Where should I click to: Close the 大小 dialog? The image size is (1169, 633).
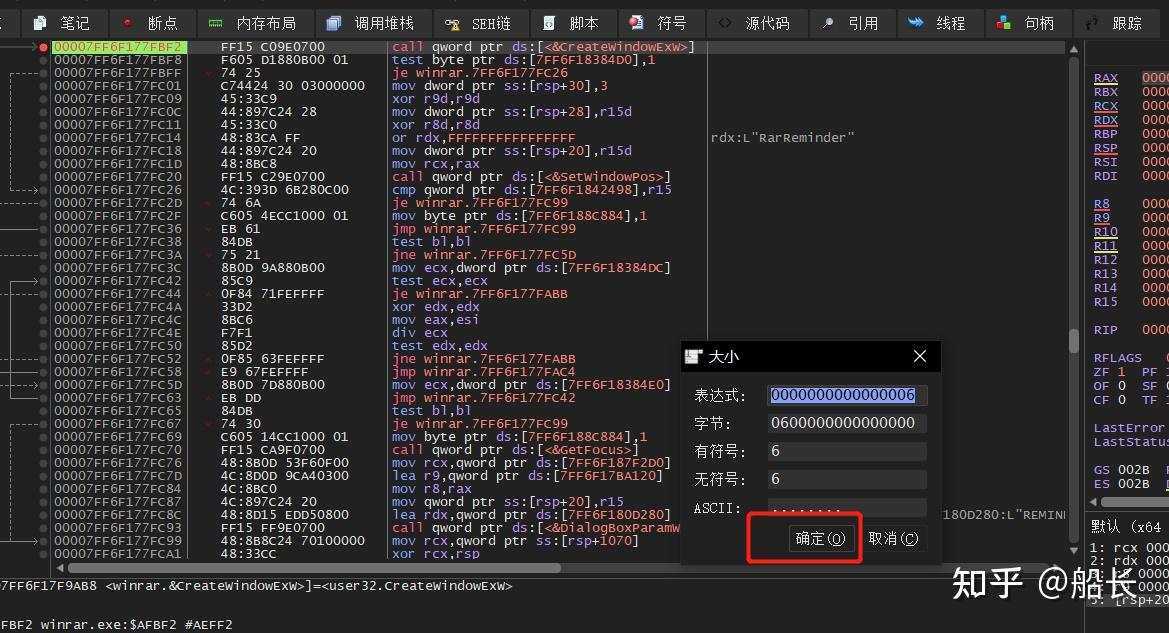pos(920,356)
